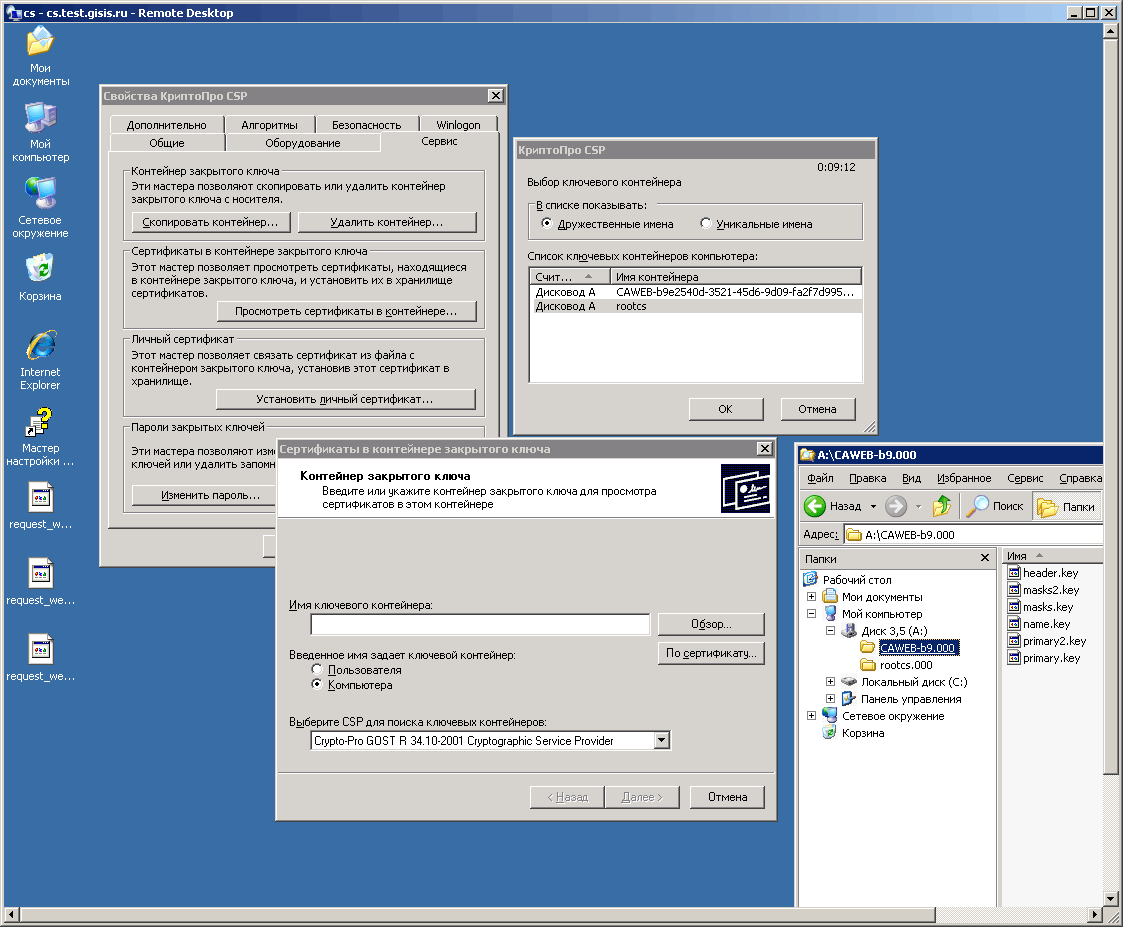Click the Удалить контейнер button

click(x=387, y=222)
